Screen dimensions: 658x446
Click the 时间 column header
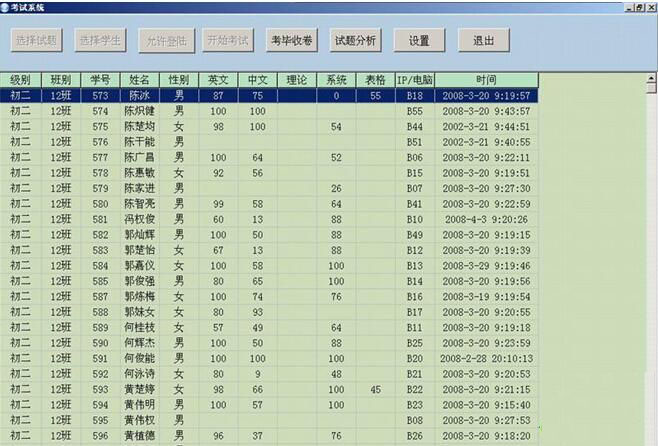(486, 79)
